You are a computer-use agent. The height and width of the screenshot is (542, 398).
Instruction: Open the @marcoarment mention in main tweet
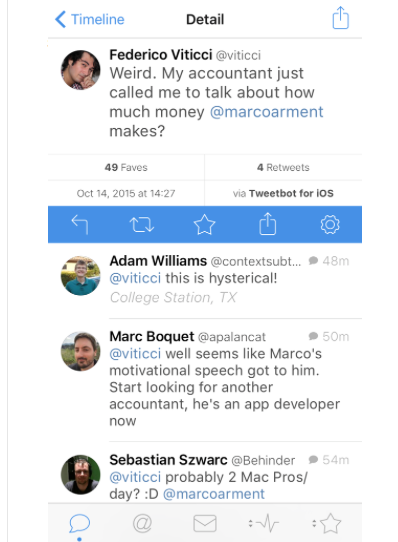point(266,112)
